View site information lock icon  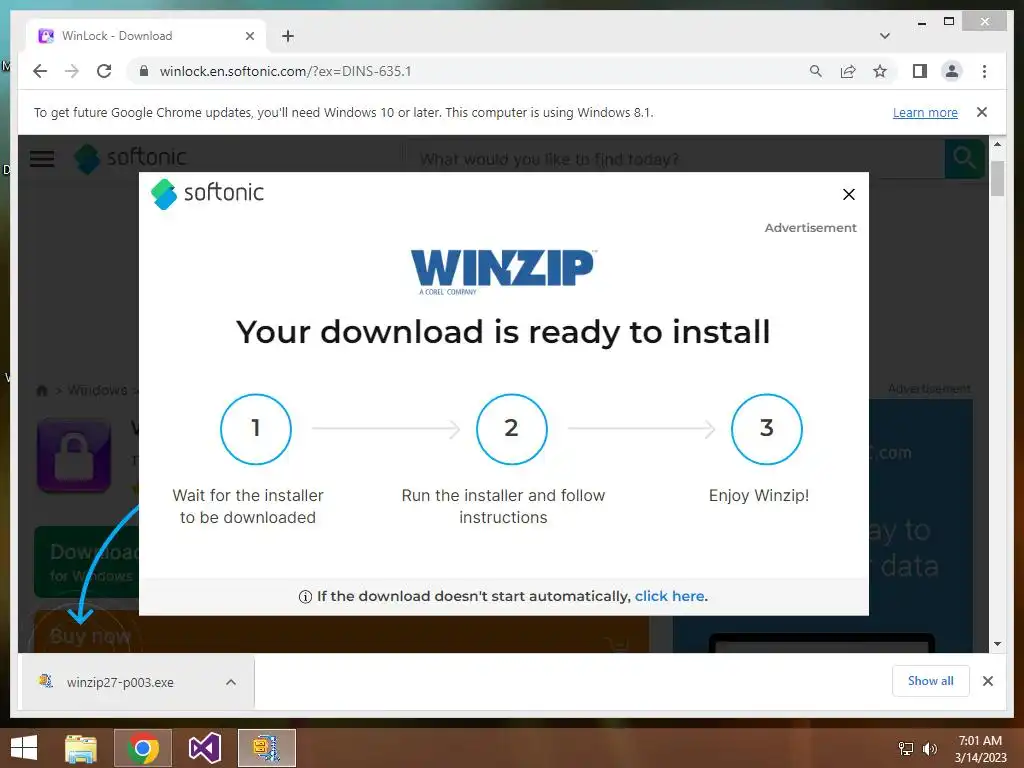point(144,71)
